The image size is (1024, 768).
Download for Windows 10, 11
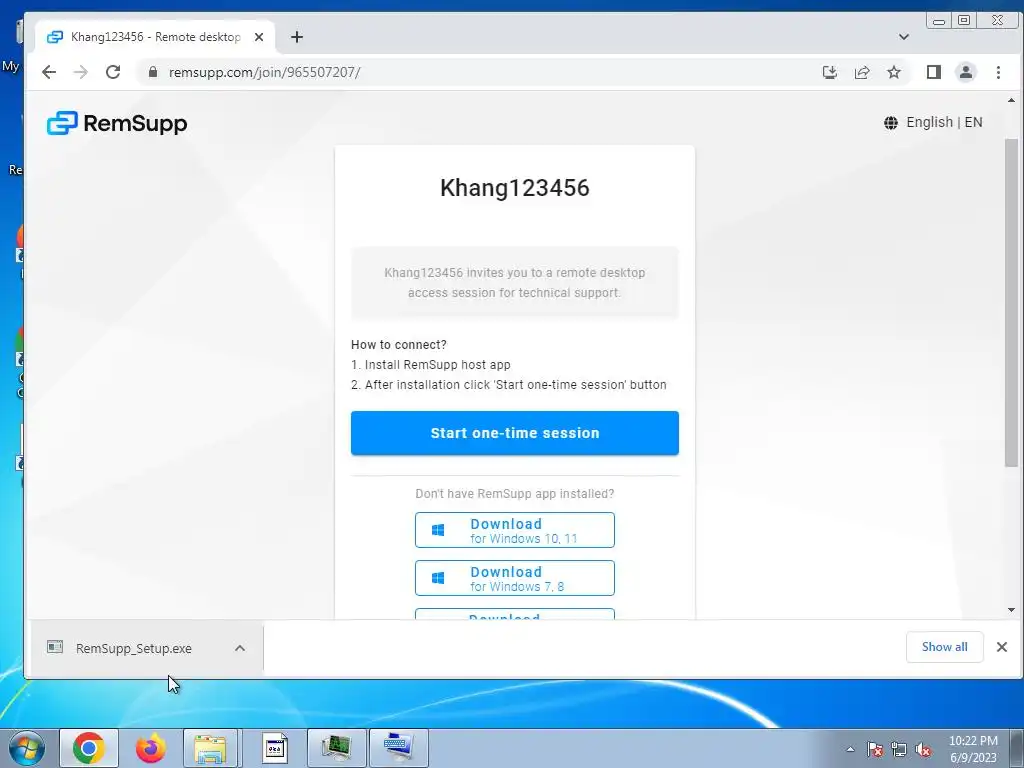pos(515,530)
